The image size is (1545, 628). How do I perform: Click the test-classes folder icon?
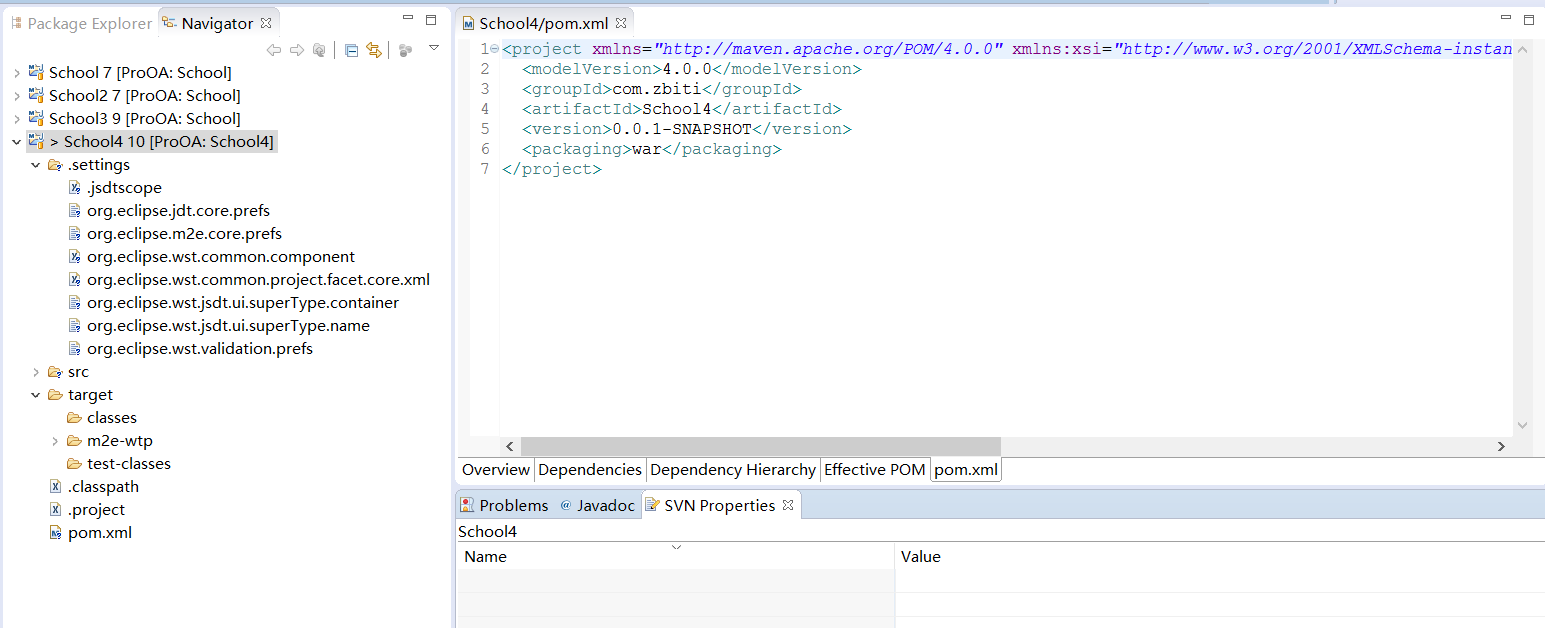(x=74, y=464)
